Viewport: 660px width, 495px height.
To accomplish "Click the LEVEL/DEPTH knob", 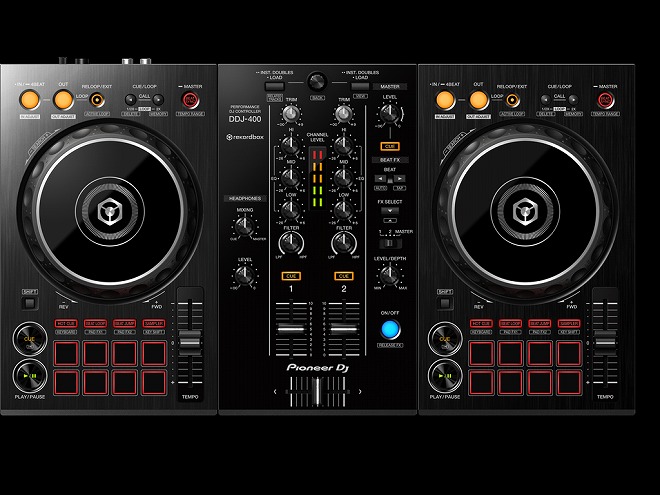I will pos(390,276).
